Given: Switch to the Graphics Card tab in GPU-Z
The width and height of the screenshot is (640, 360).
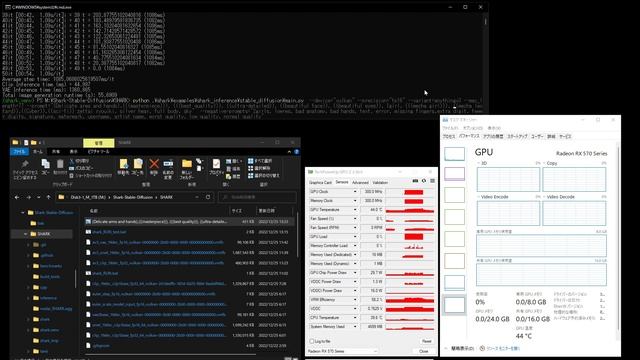Looking at the screenshot, I should pyautogui.click(x=320, y=182).
